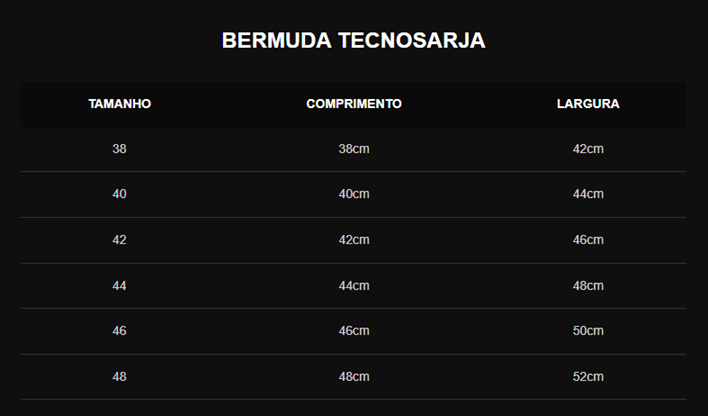Select size 46 in the TAMANHO column
This screenshot has height=416, width=708.
click(x=120, y=331)
